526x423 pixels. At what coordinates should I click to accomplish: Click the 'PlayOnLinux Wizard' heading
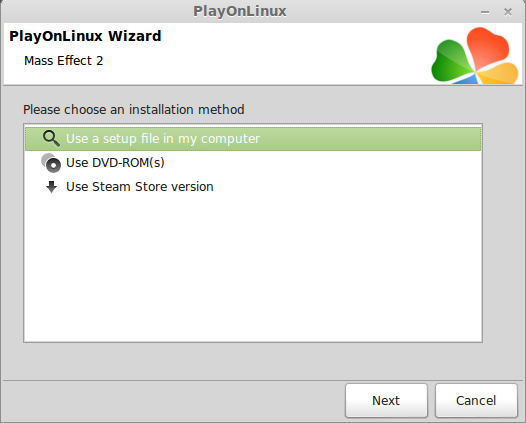[85, 36]
